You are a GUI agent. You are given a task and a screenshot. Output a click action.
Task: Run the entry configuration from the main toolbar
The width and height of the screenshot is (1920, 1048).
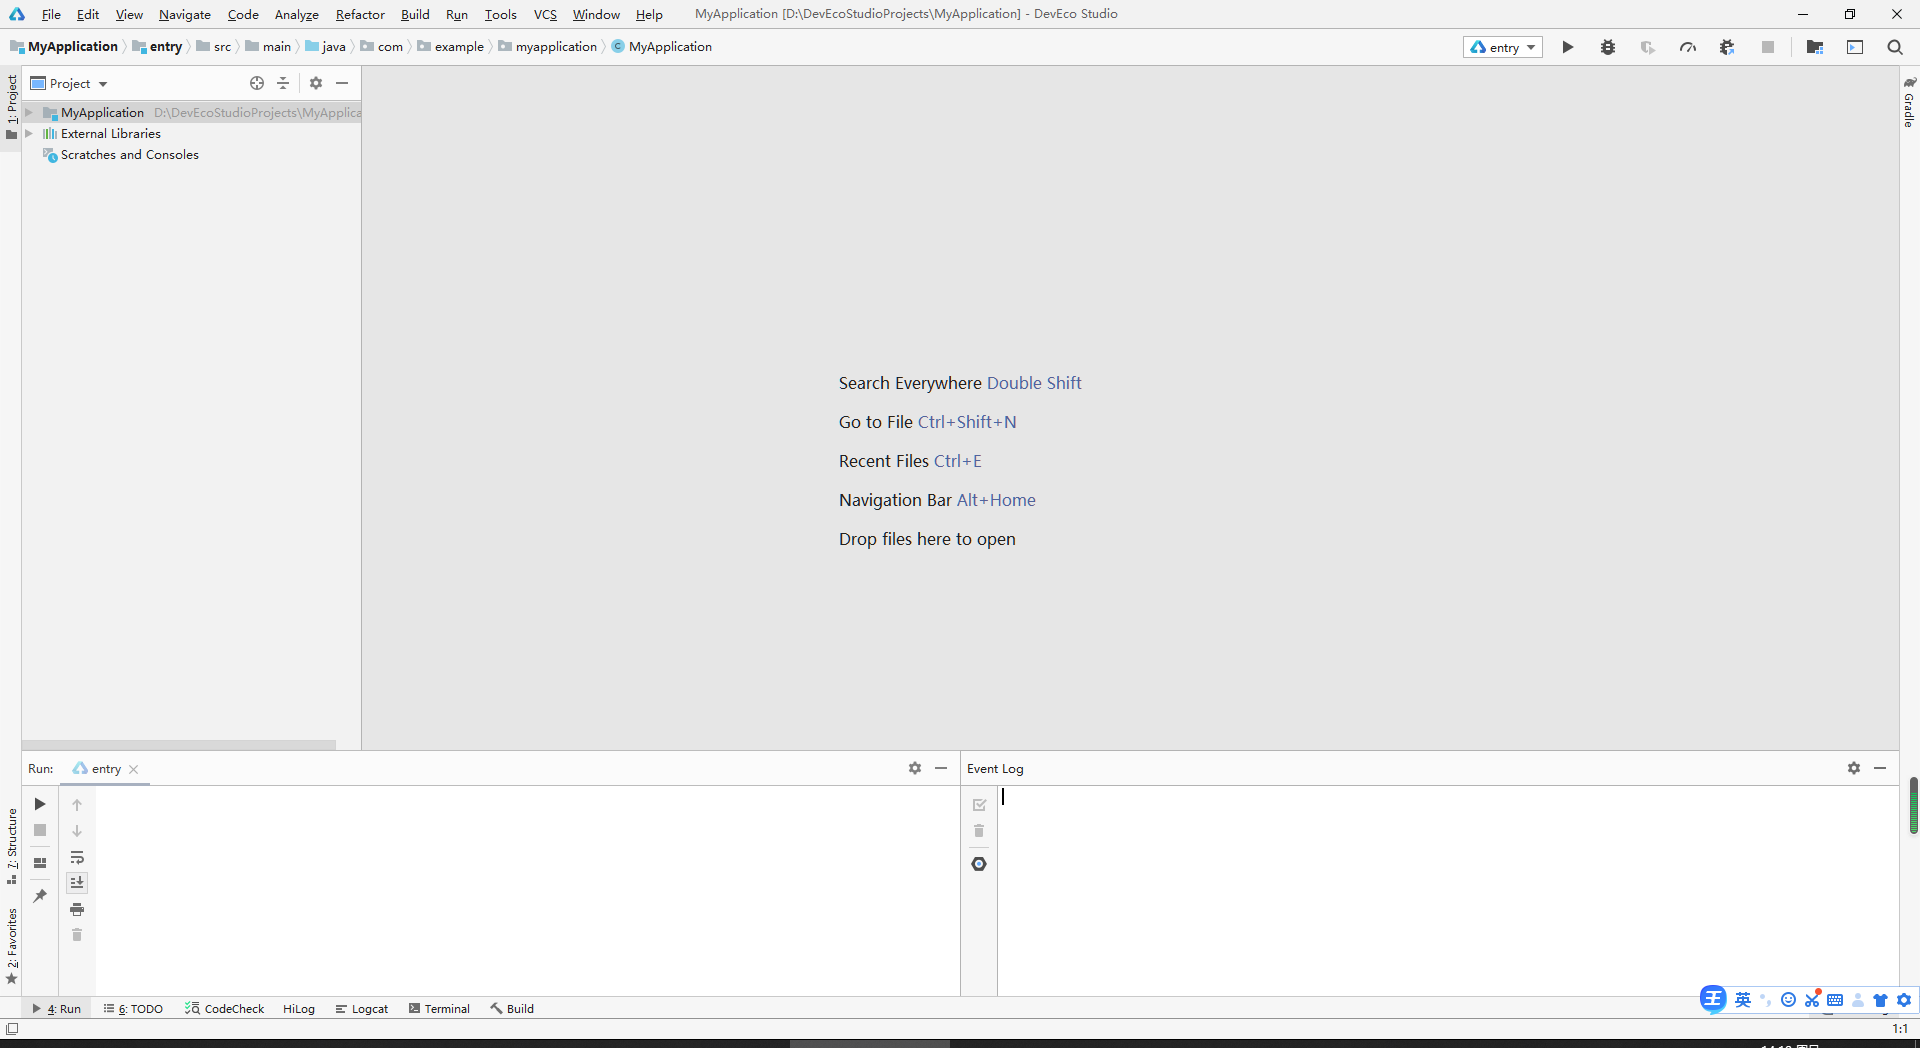[x=1567, y=47]
